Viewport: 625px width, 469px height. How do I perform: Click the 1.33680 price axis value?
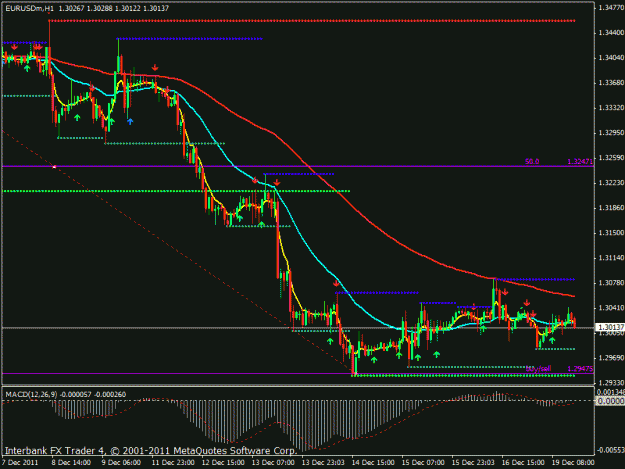(x=611, y=83)
